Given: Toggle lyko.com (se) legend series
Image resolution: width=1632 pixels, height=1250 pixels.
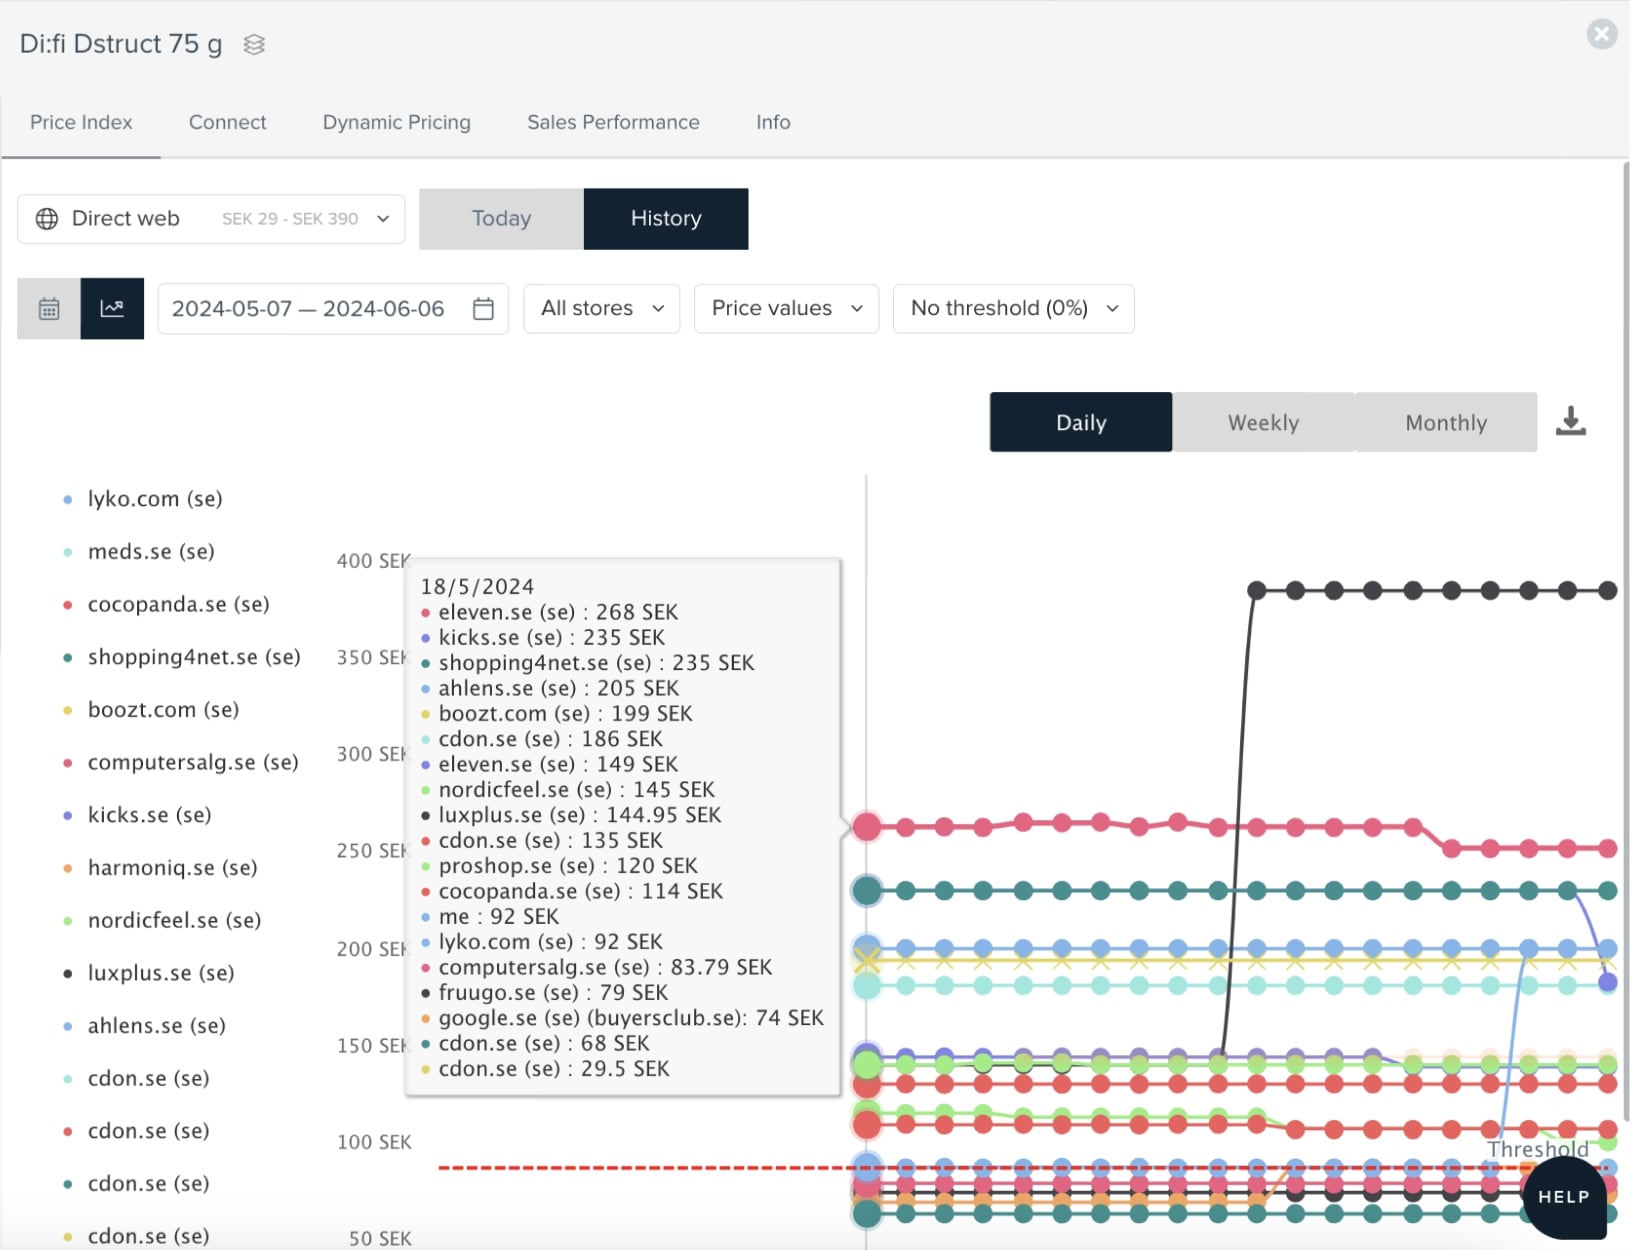Looking at the screenshot, I should click(154, 499).
